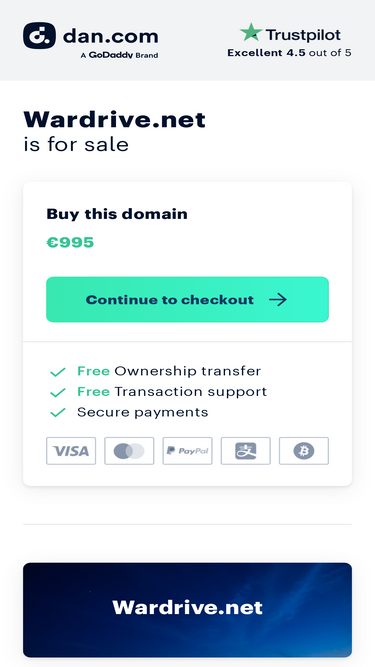This screenshot has width=375, height=667.
Task: Click the dan.com logo icon
Action: click(x=39, y=36)
